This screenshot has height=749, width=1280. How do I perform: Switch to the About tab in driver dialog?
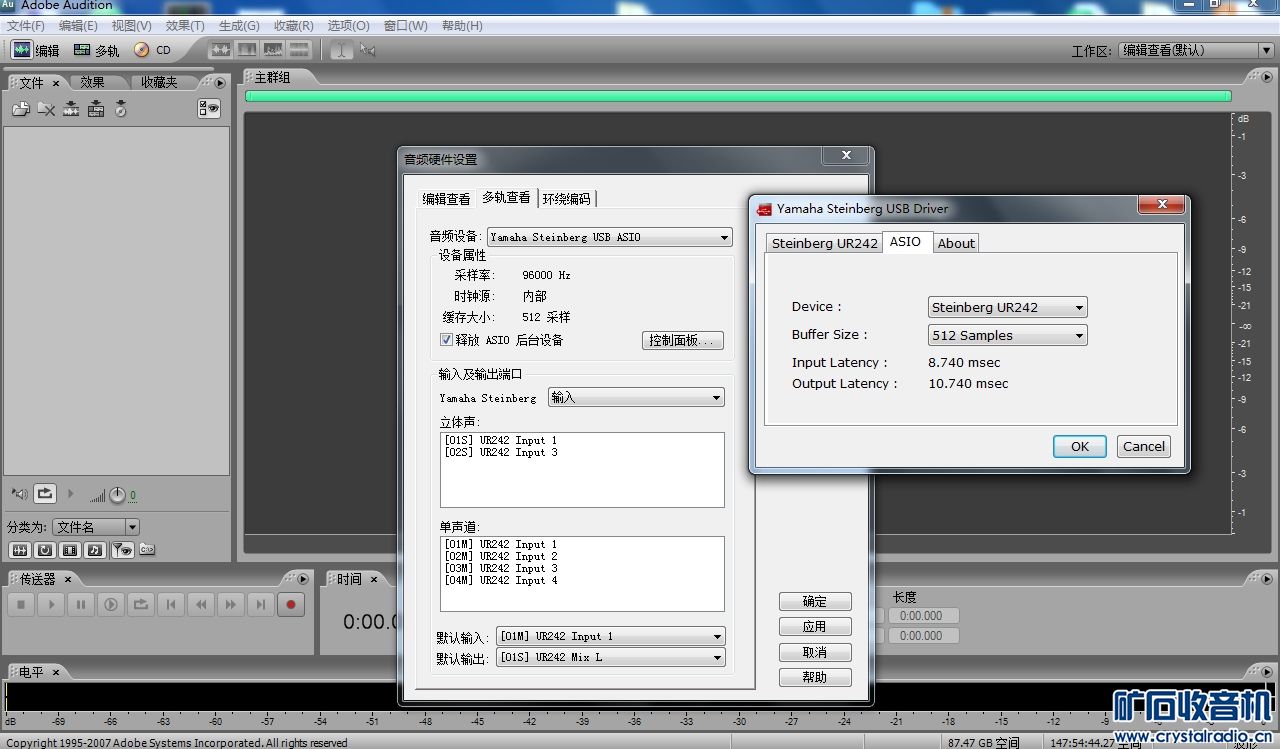point(956,243)
